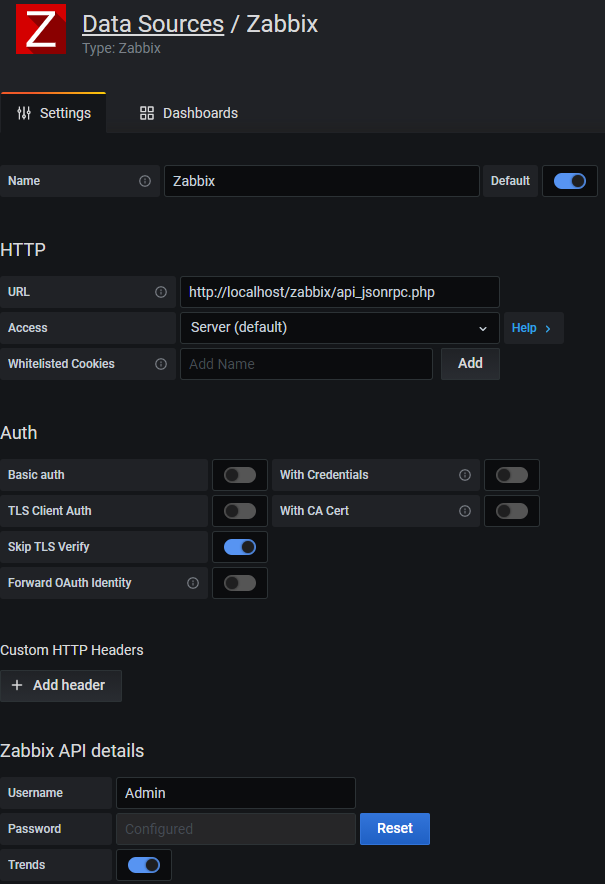Click the Whitelisted Cookies info icon
Image resolution: width=605 pixels, height=884 pixels.
(161, 364)
